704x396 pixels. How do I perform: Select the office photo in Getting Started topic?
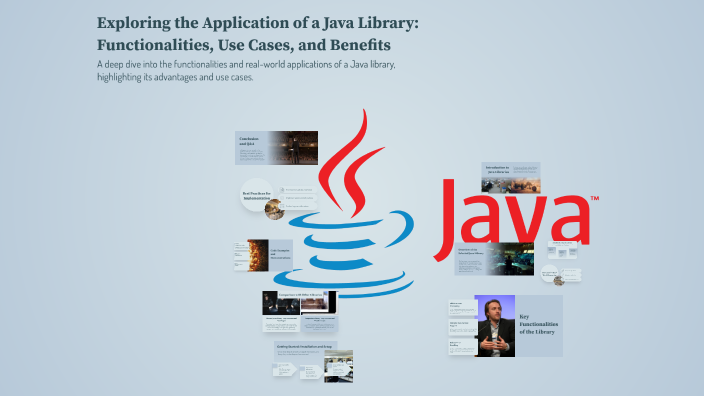339,366
